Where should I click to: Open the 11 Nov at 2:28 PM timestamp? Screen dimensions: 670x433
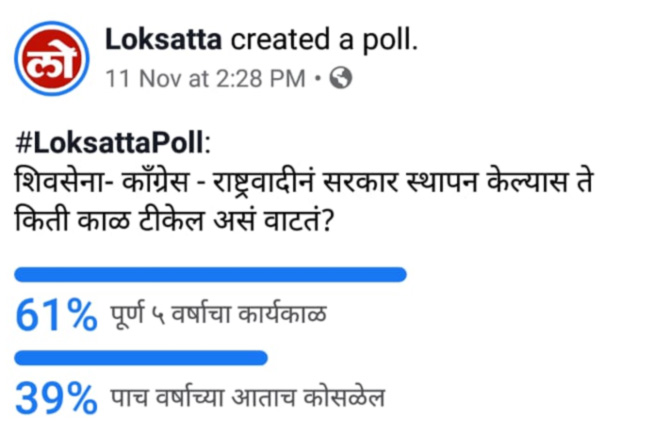[205, 79]
